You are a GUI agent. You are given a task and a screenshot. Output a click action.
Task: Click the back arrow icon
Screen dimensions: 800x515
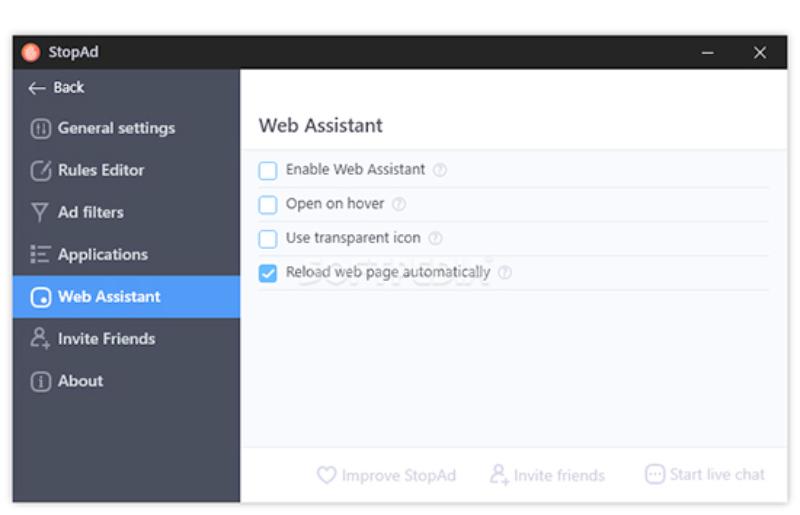37,88
